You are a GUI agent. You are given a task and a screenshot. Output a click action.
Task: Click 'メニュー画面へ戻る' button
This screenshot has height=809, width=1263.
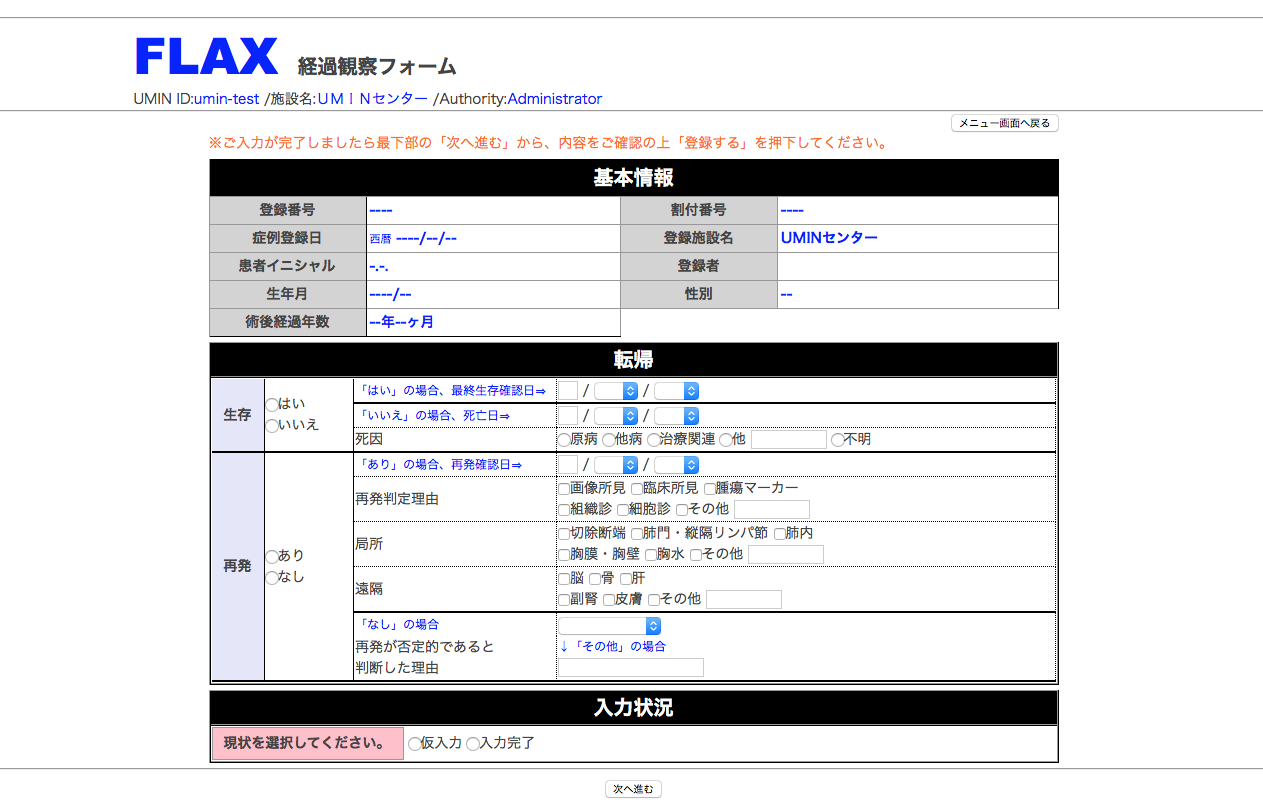[1004, 123]
